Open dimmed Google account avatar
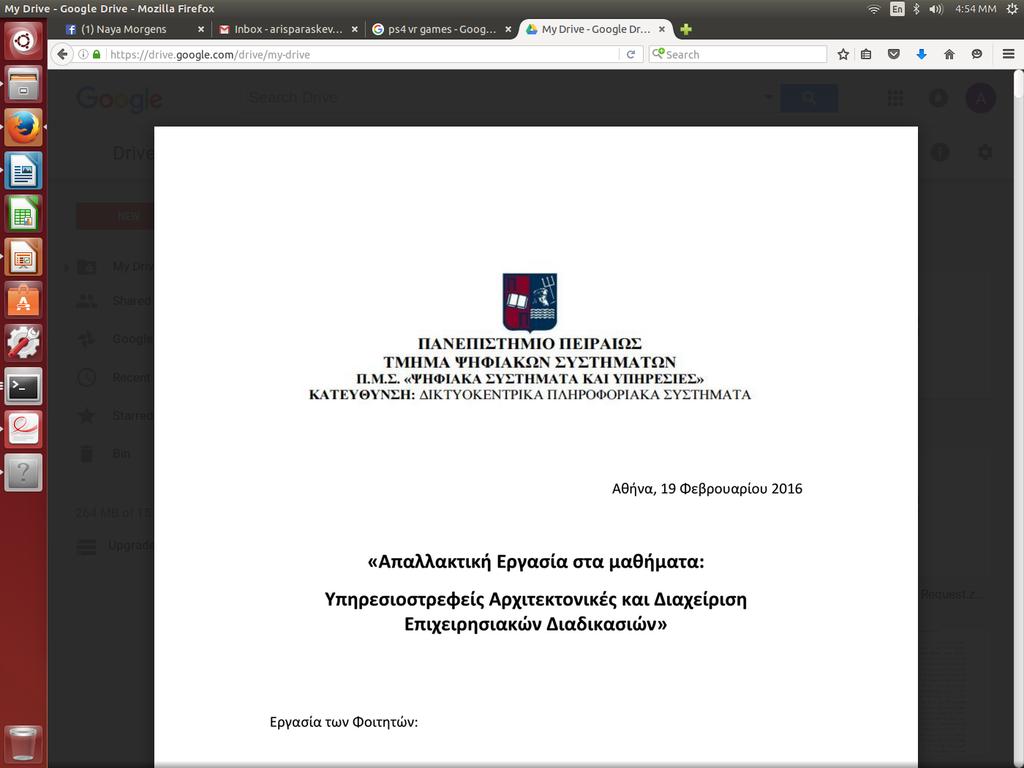The width and height of the screenshot is (1024, 768). pos(980,98)
